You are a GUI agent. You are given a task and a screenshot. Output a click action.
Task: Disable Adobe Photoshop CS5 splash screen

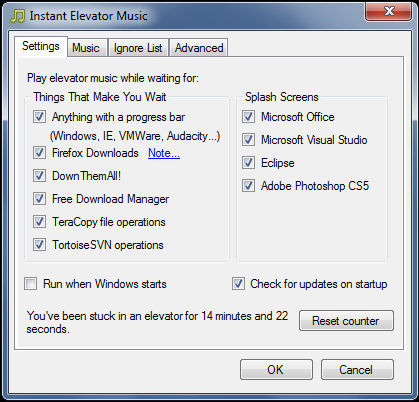248,186
